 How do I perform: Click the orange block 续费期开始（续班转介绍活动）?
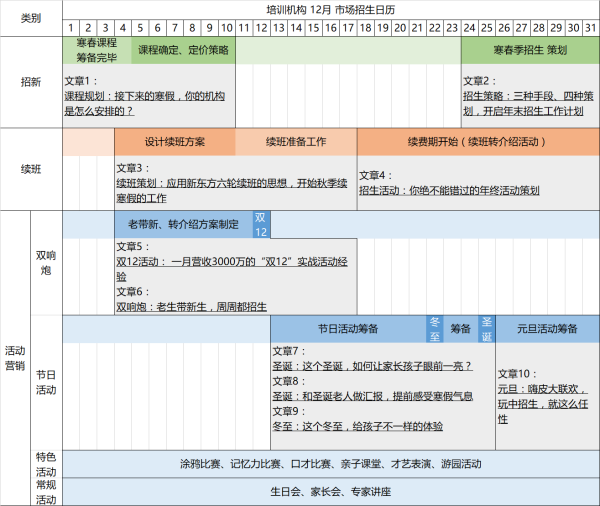[x=478, y=142]
